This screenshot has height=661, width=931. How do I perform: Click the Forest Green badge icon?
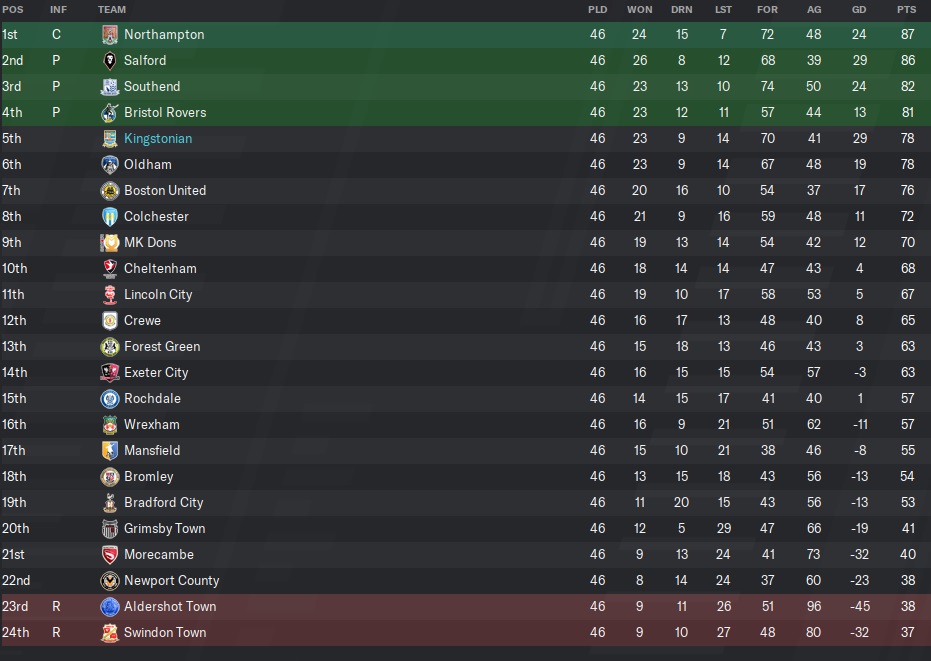click(x=110, y=347)
